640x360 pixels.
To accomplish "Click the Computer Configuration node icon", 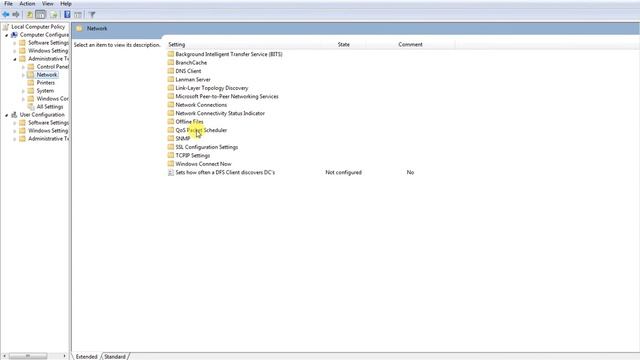I will click(x=14, y=35).
